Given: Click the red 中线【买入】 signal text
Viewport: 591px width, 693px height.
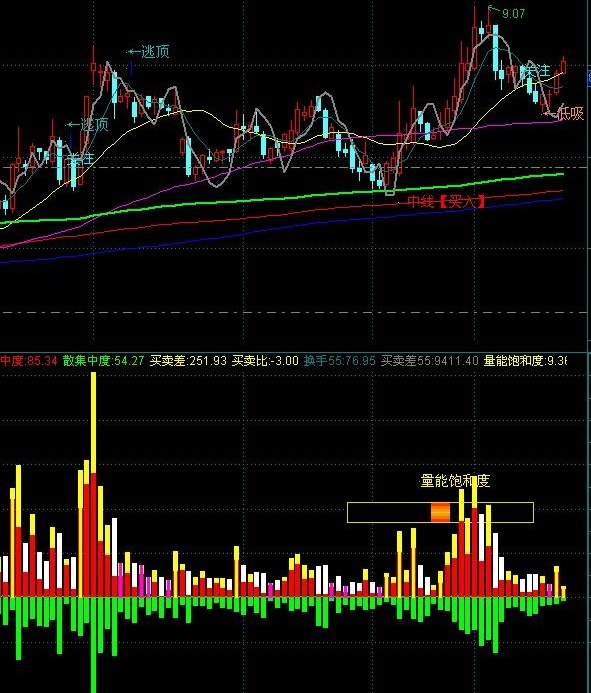Looking at the screenshot, I should (x=446, y=202).
